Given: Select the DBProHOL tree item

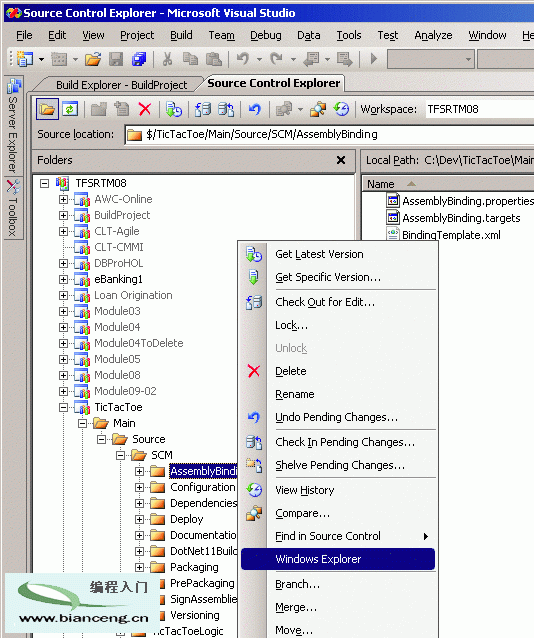Looking at the screenshot, I should coord(118,263).
